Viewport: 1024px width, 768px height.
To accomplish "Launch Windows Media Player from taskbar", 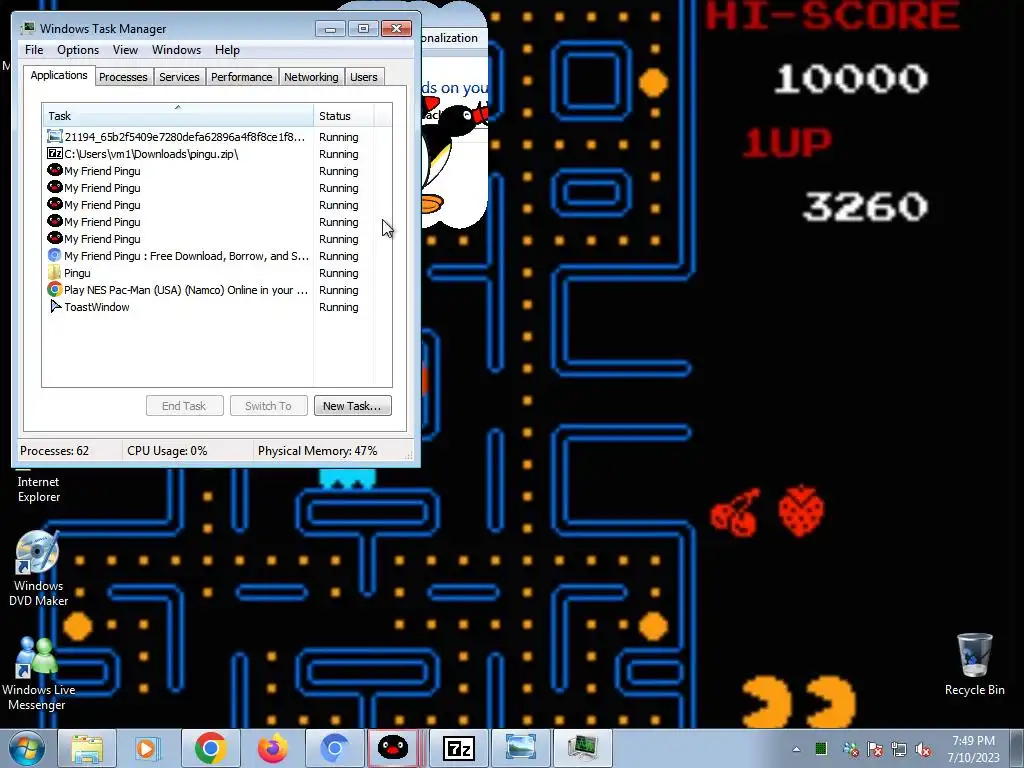I will click(x=148, y=748).
